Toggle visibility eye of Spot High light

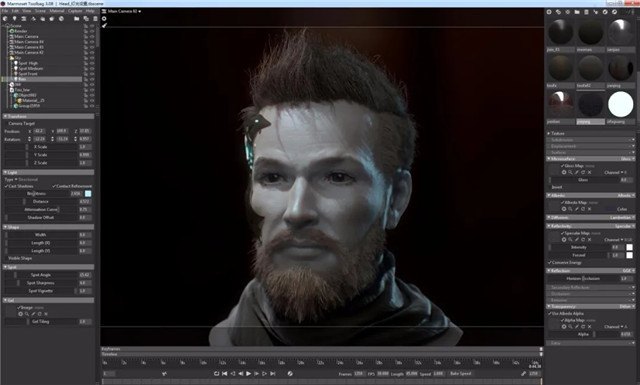coord(92,63)
